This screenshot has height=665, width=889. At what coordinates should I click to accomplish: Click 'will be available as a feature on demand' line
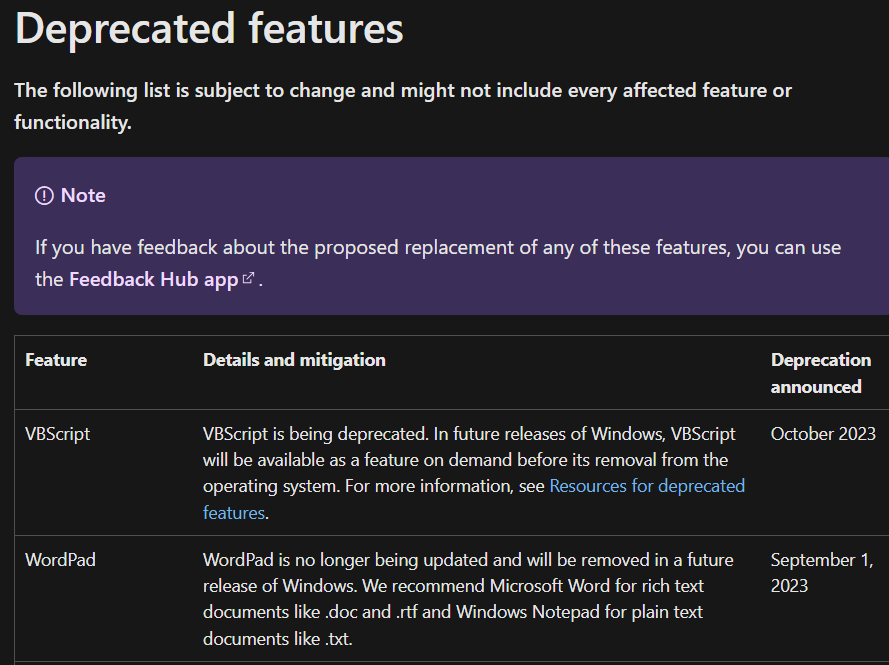coord(465,460)
